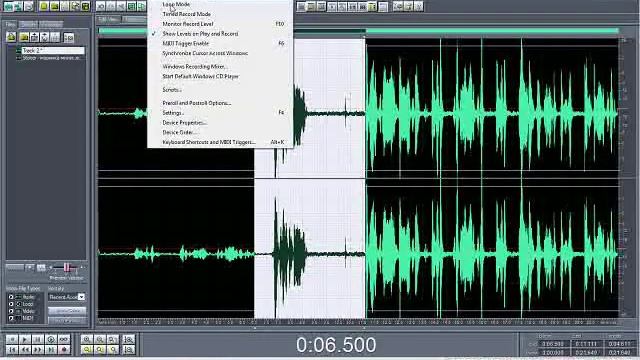Switch to the Favorites tab
The image size is (640, 360).
[x=51, y=24]
